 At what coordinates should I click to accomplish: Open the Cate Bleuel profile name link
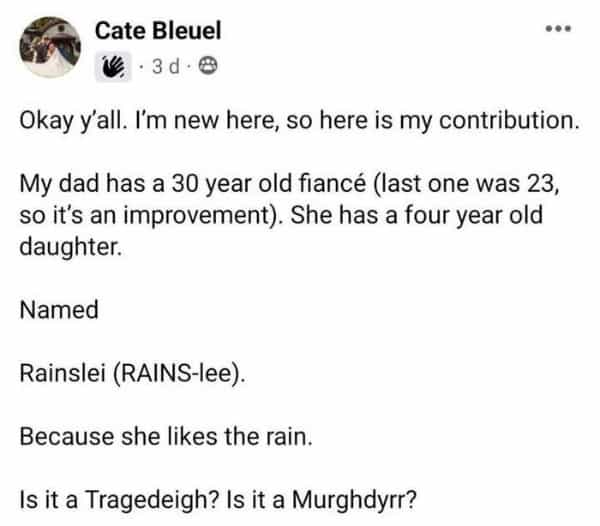[x=157, y=32]
